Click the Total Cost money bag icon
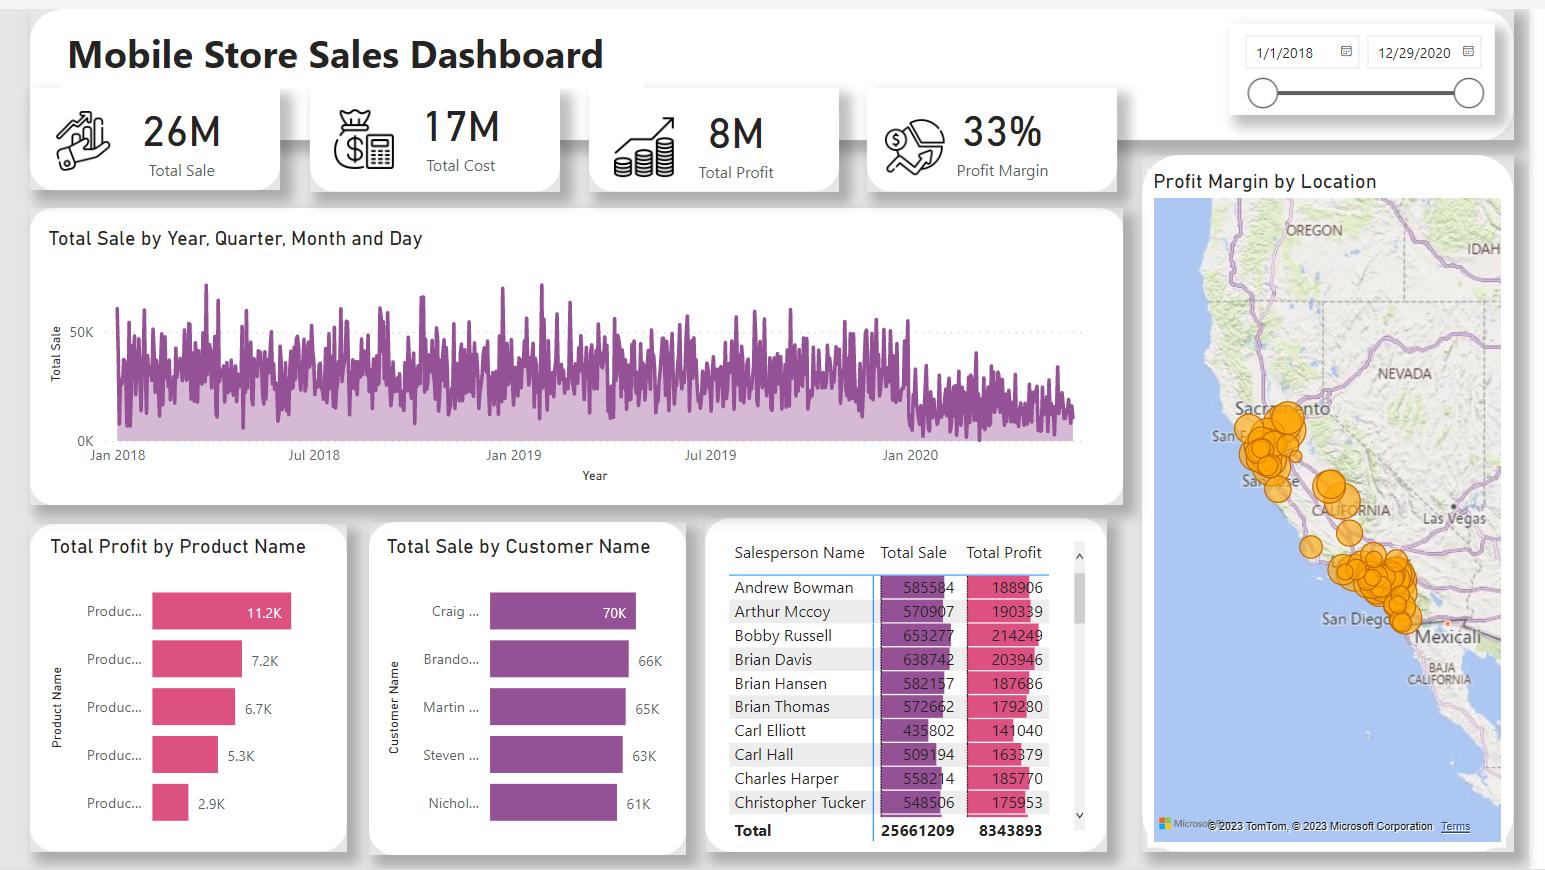 364,140
